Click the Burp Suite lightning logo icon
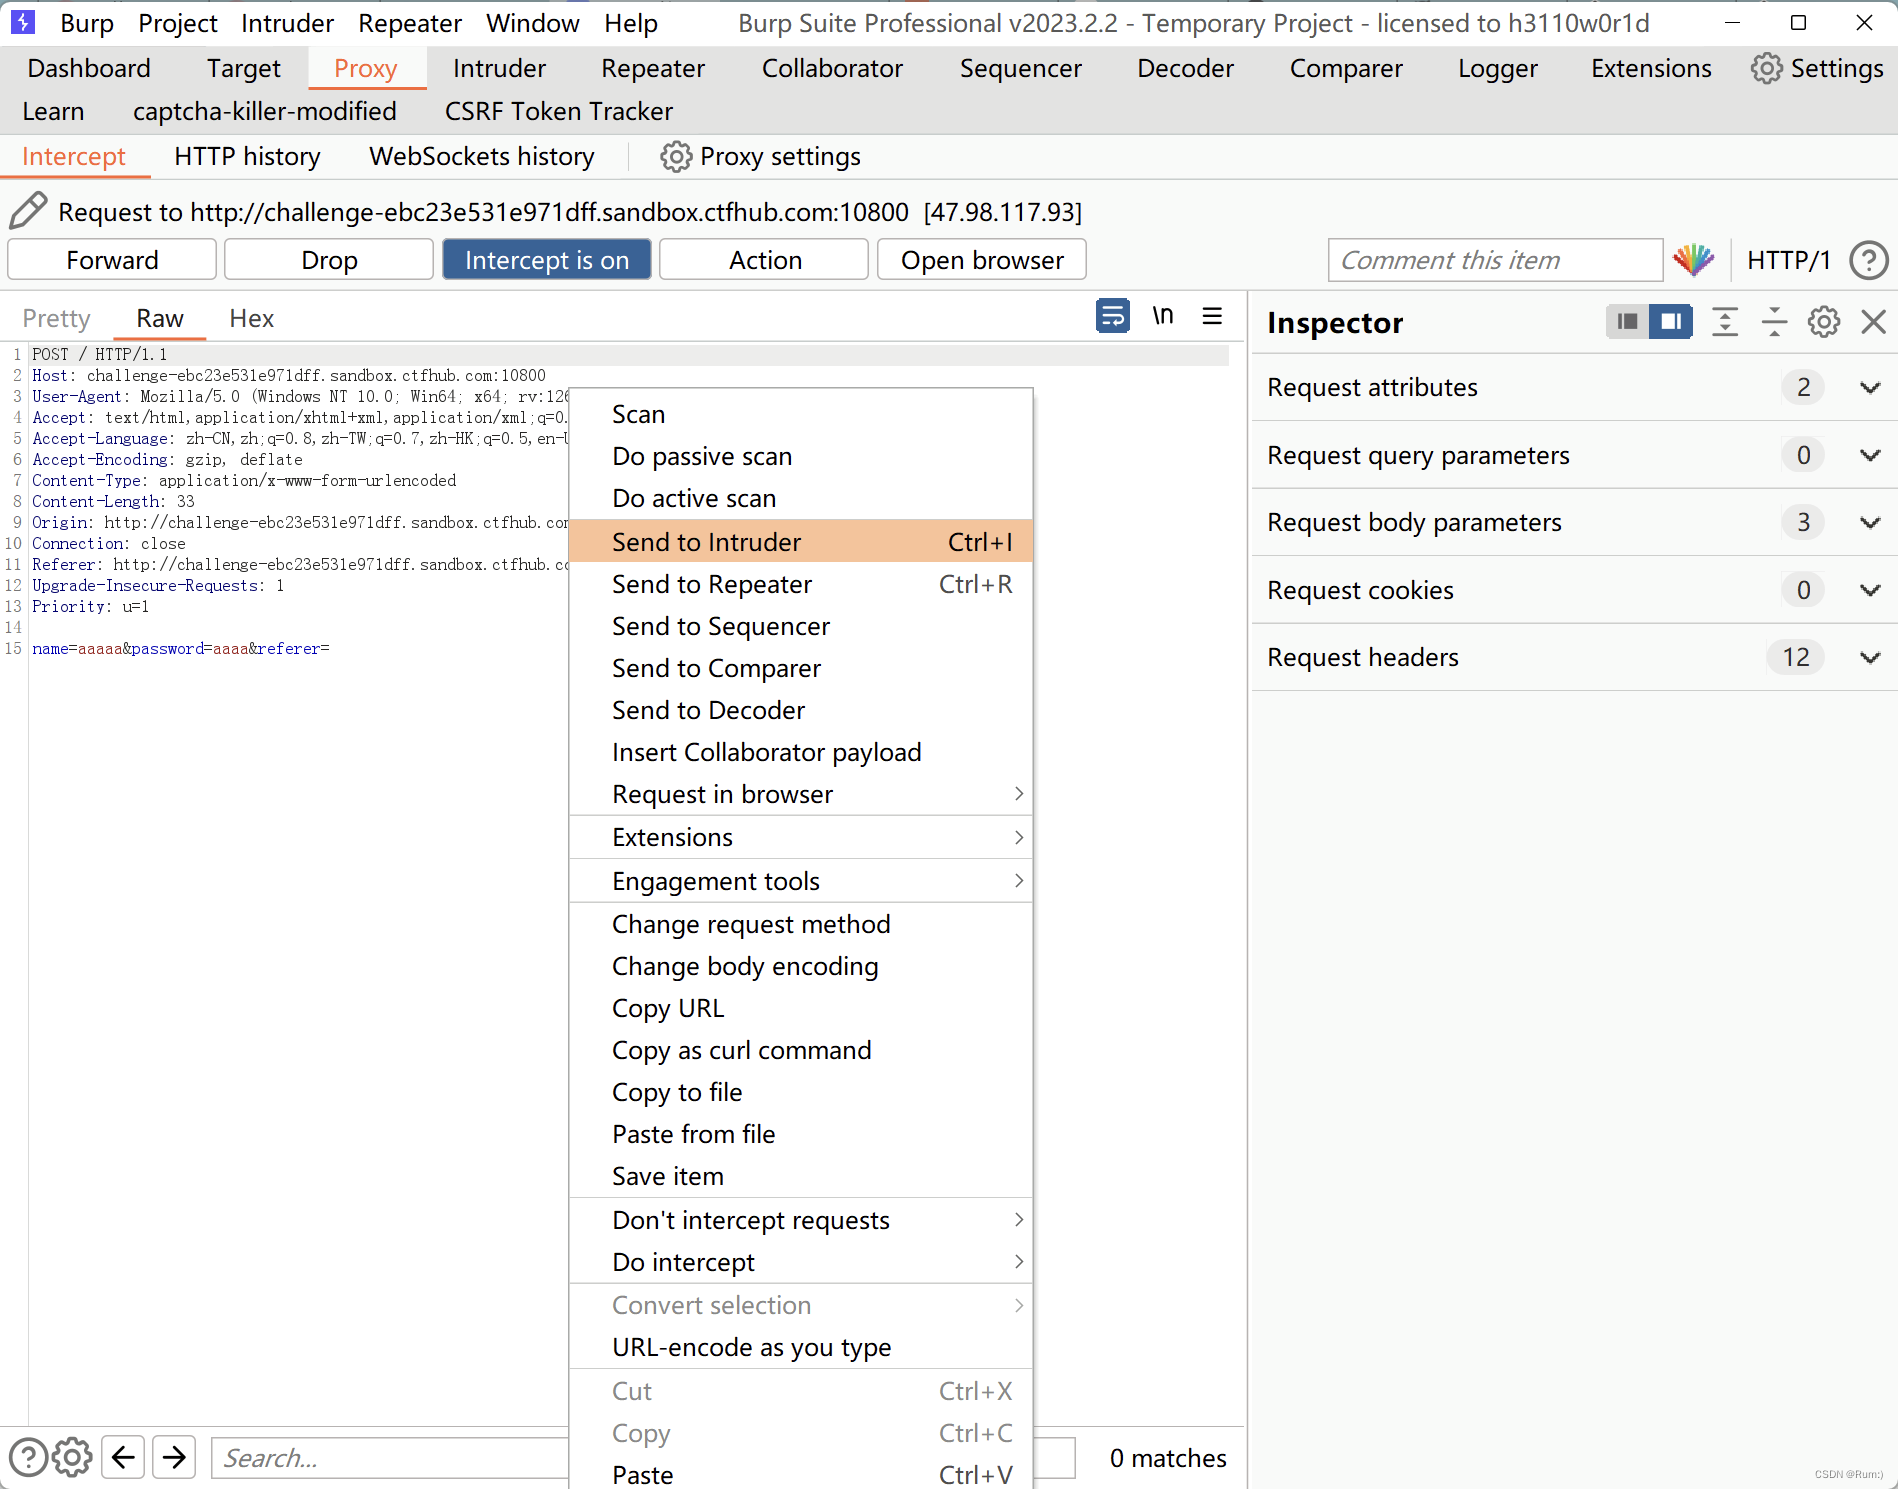The height and width of the screenshot is (1489, 1898). pos(22,22)
